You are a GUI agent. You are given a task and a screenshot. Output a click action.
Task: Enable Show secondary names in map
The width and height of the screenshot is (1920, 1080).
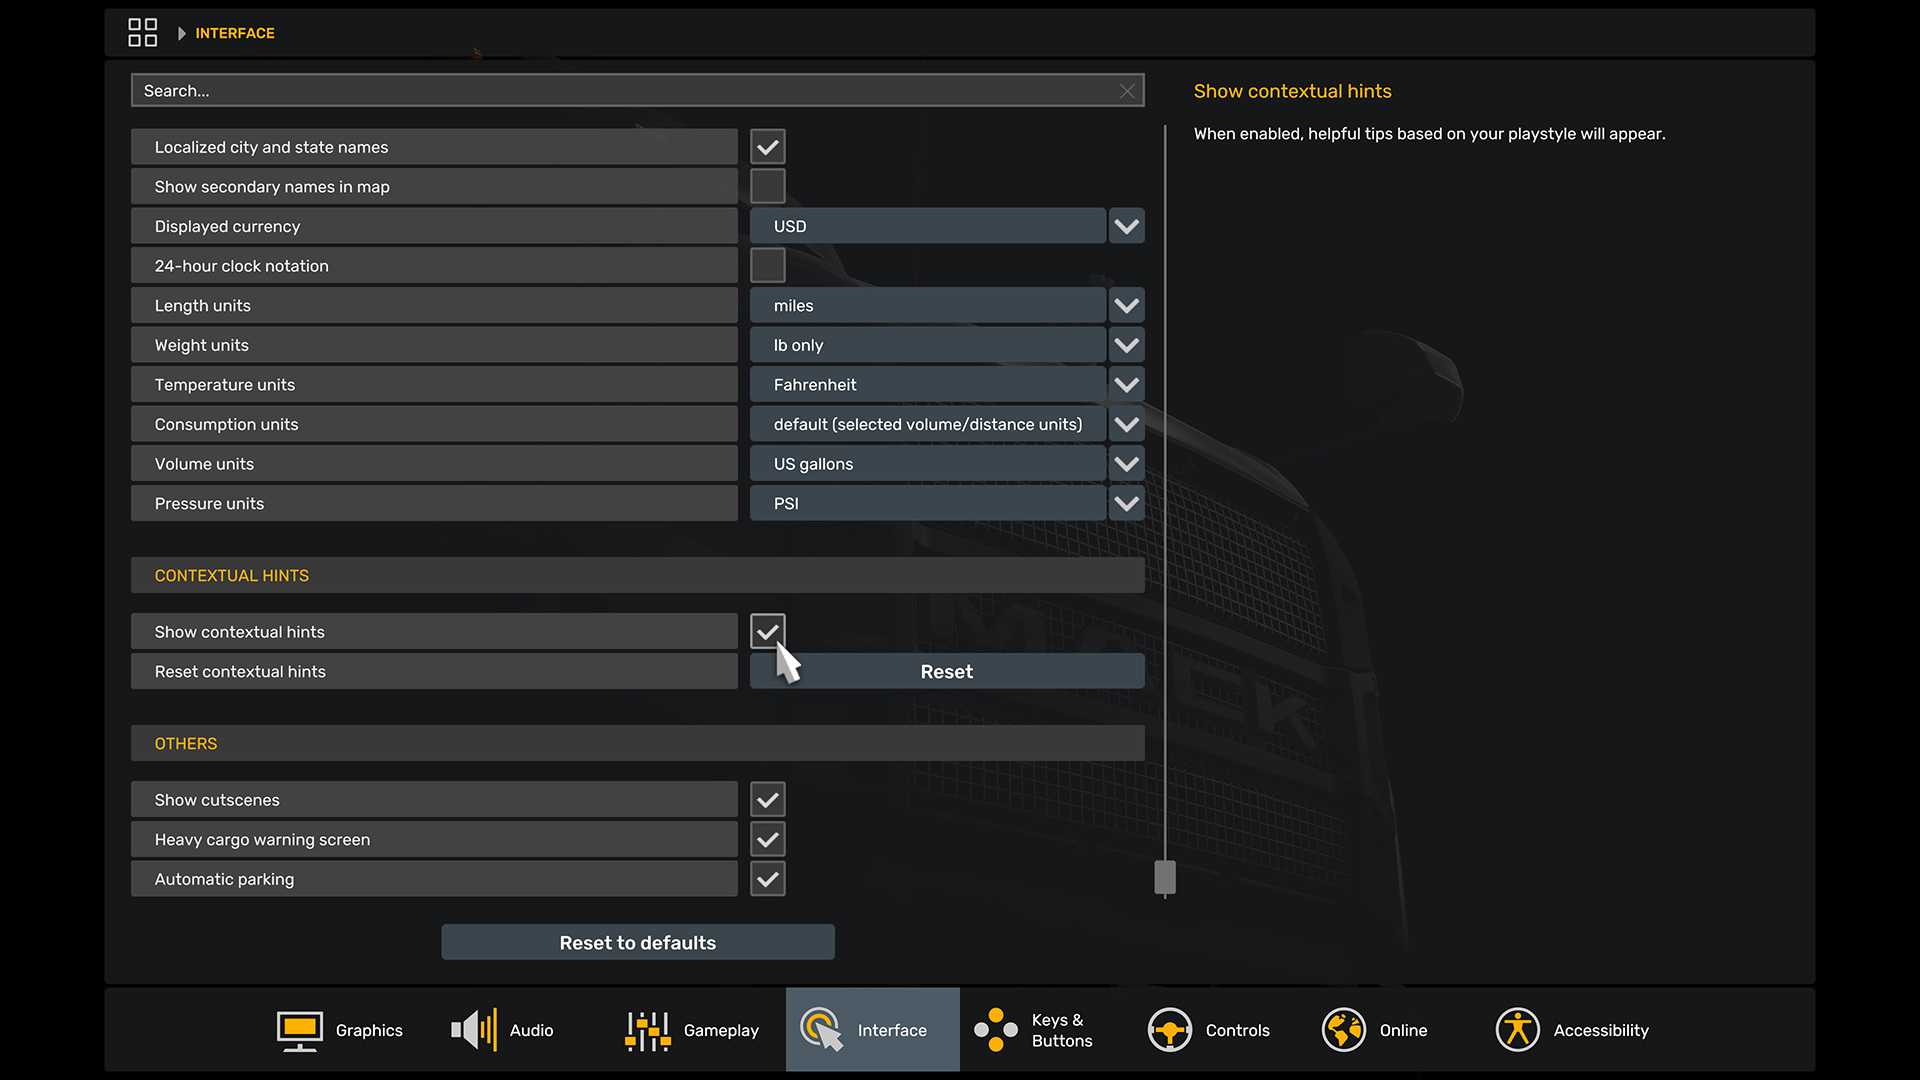point(767,187)
